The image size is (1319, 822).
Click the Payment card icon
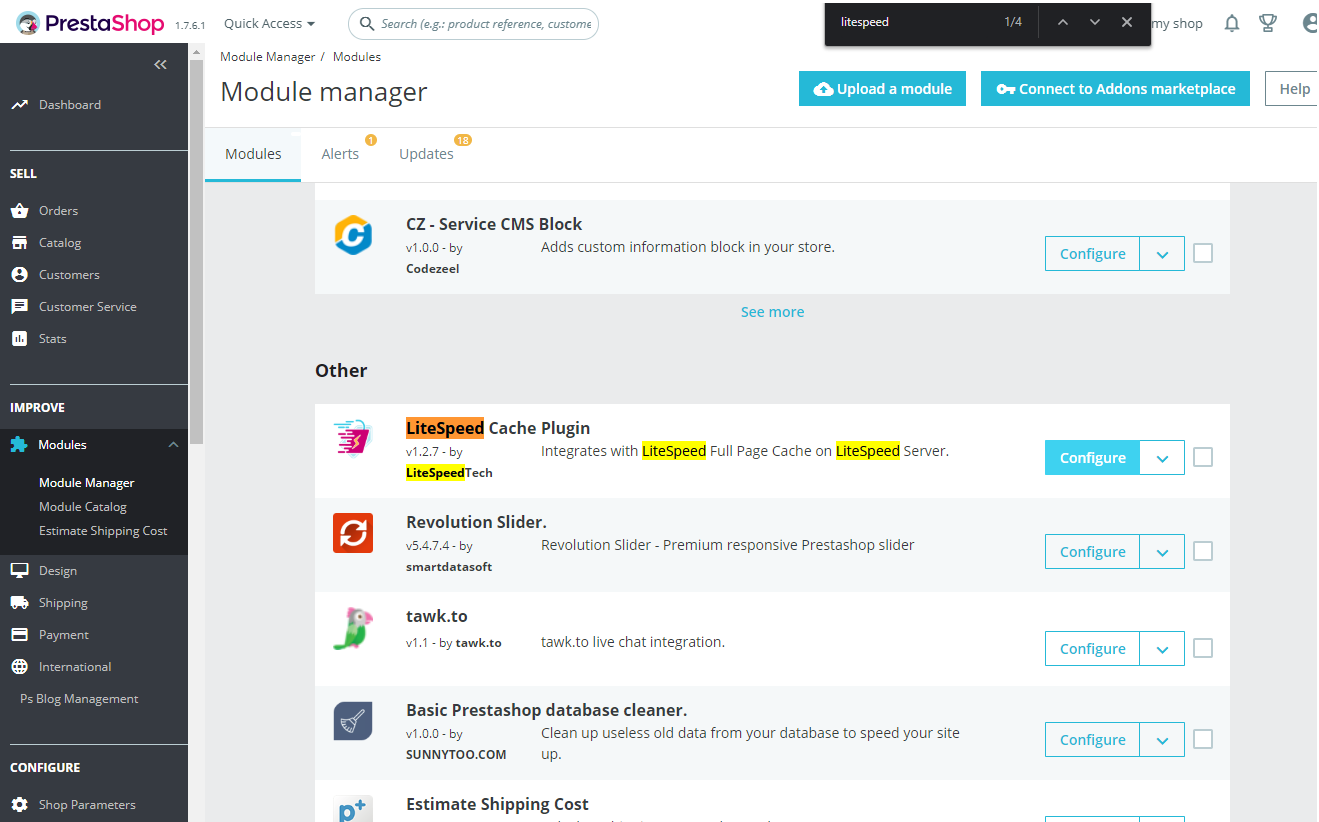[x=19, y=634]
